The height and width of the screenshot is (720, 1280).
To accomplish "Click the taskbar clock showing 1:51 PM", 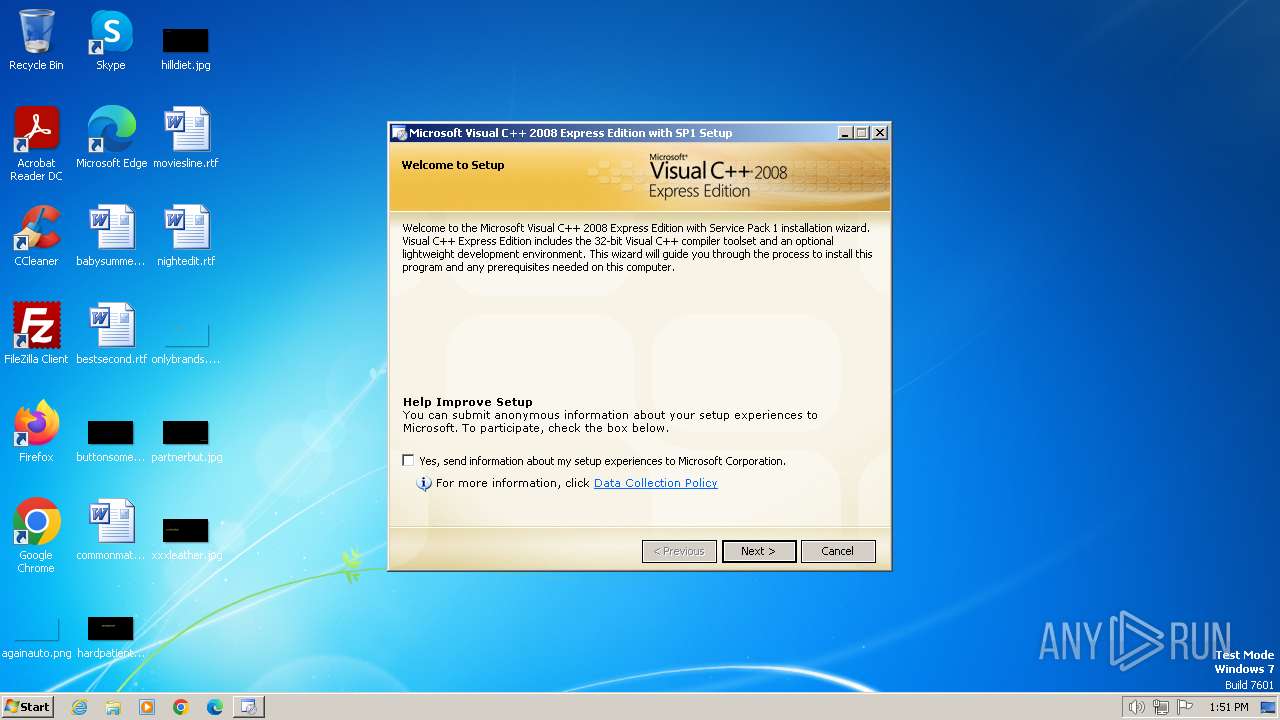I will point(1228,707).
